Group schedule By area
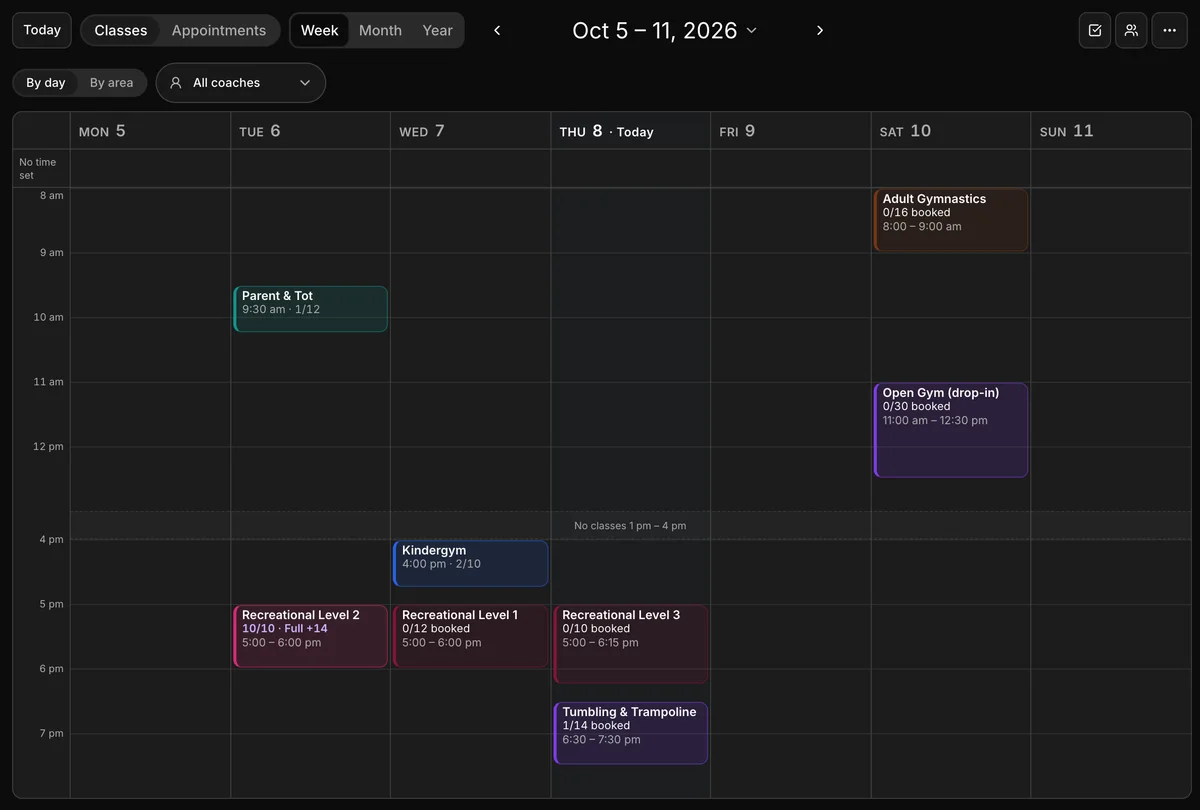This screenshot has height=810, width=1200. [x=111, y=83]
